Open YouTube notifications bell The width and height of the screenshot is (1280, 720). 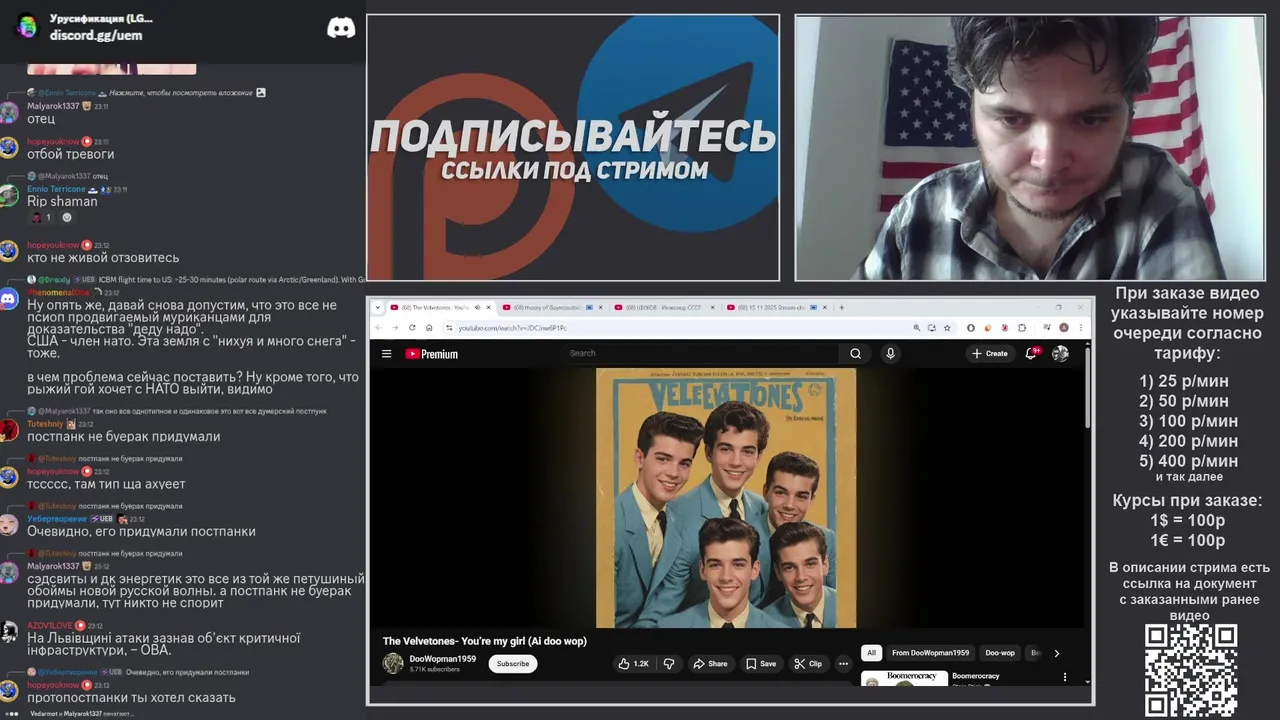pos(1031,353)
